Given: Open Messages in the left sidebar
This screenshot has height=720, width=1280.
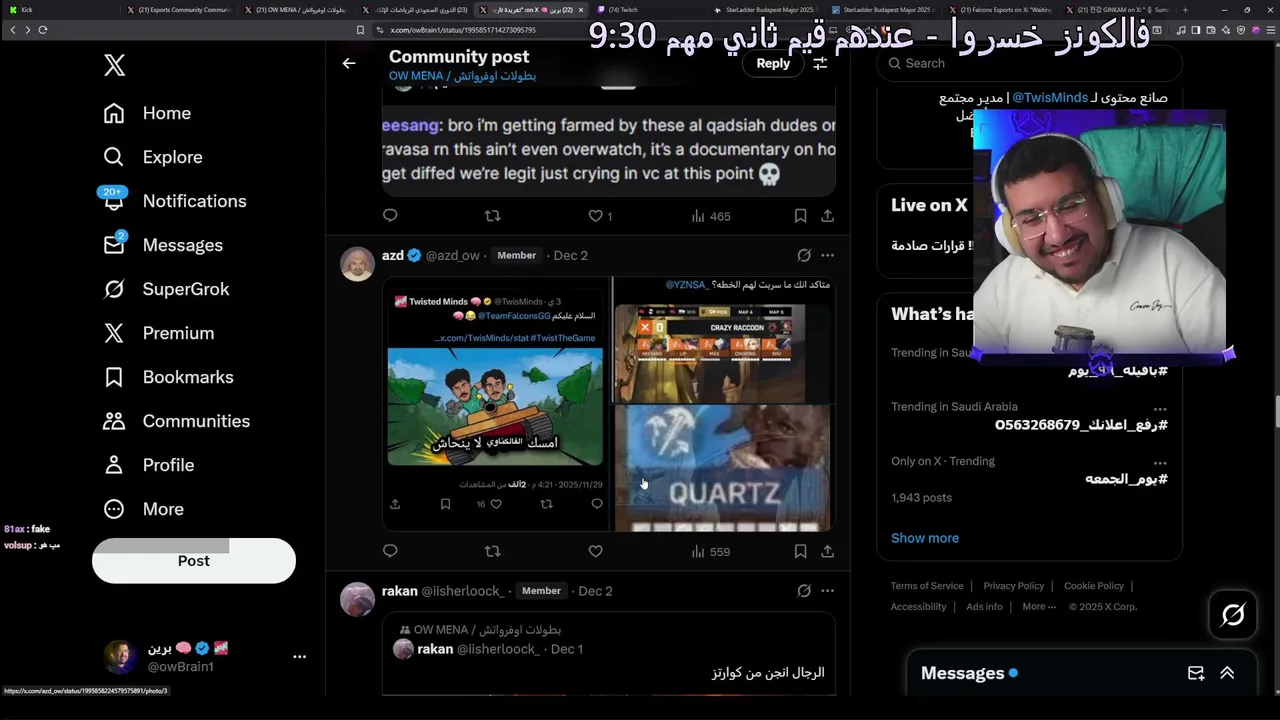Looking at the screenshot, I should [x=163, y=245].
